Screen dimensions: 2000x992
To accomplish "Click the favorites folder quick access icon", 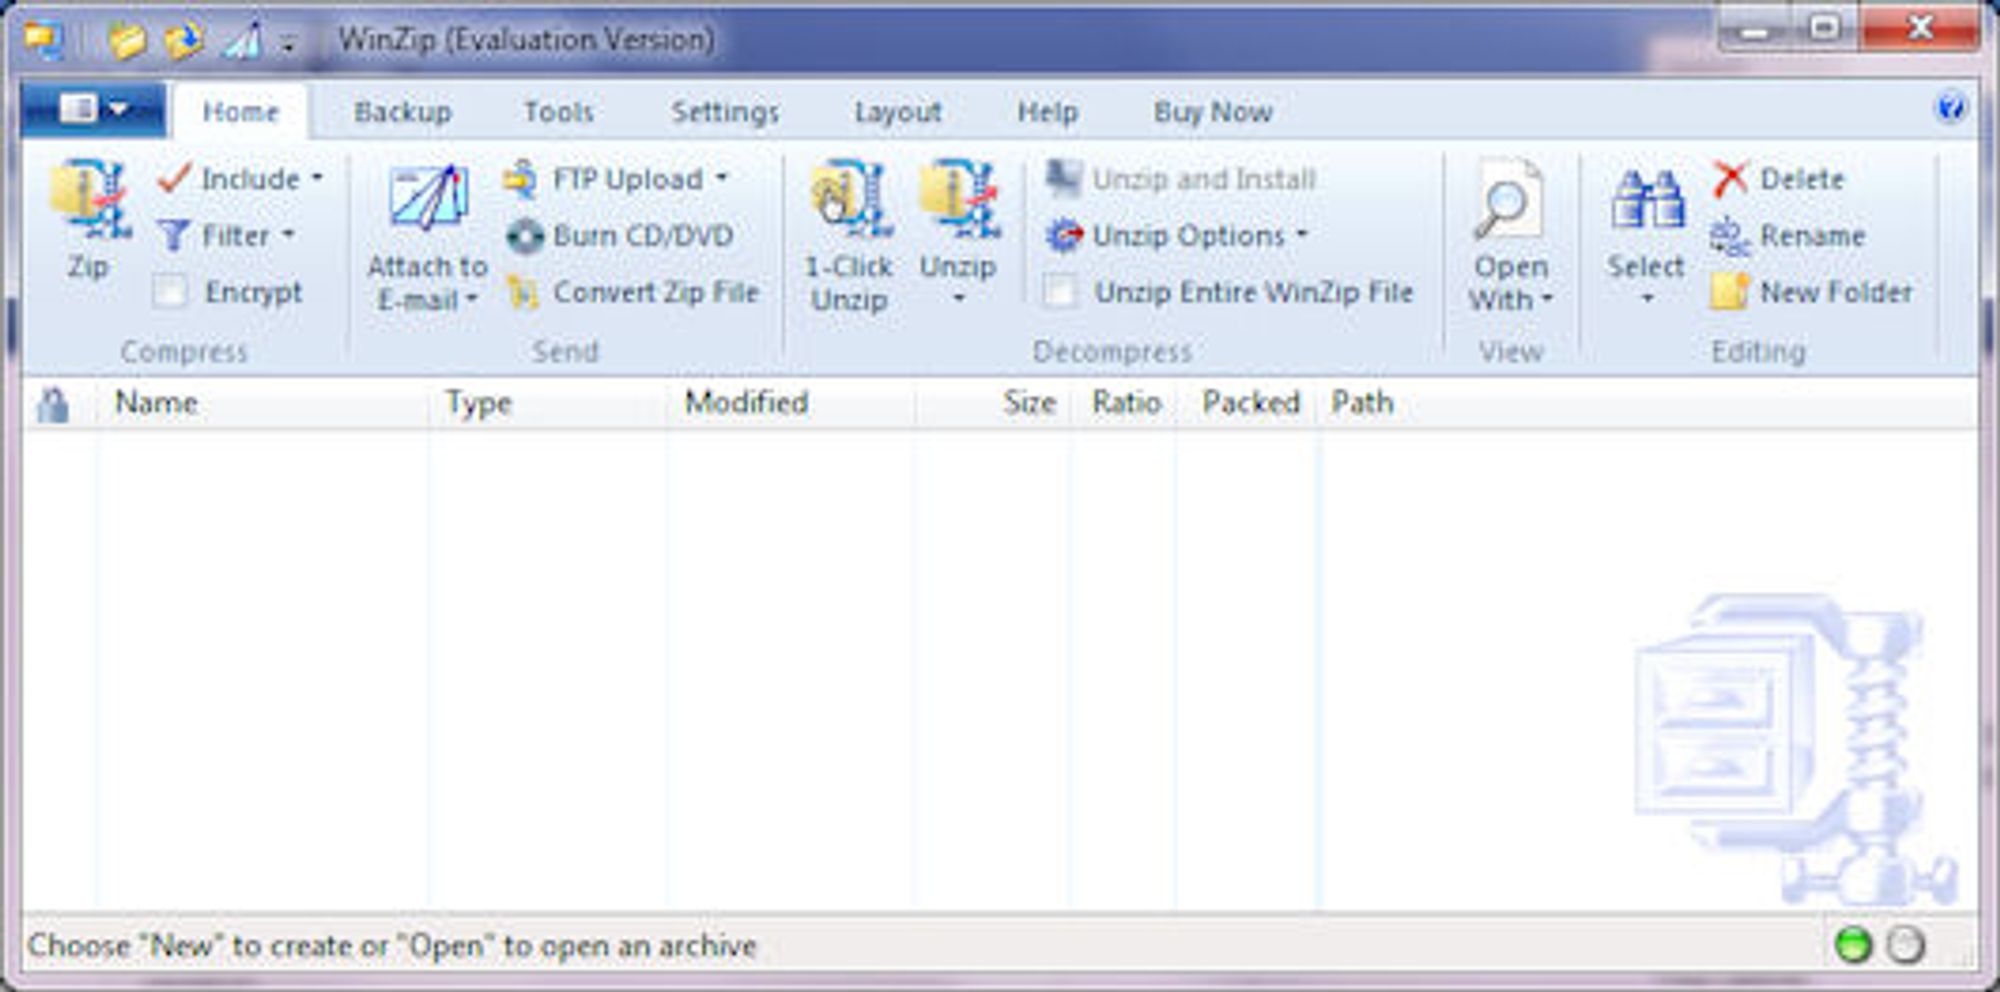I will pyautogui.click(x=184, y=40).
